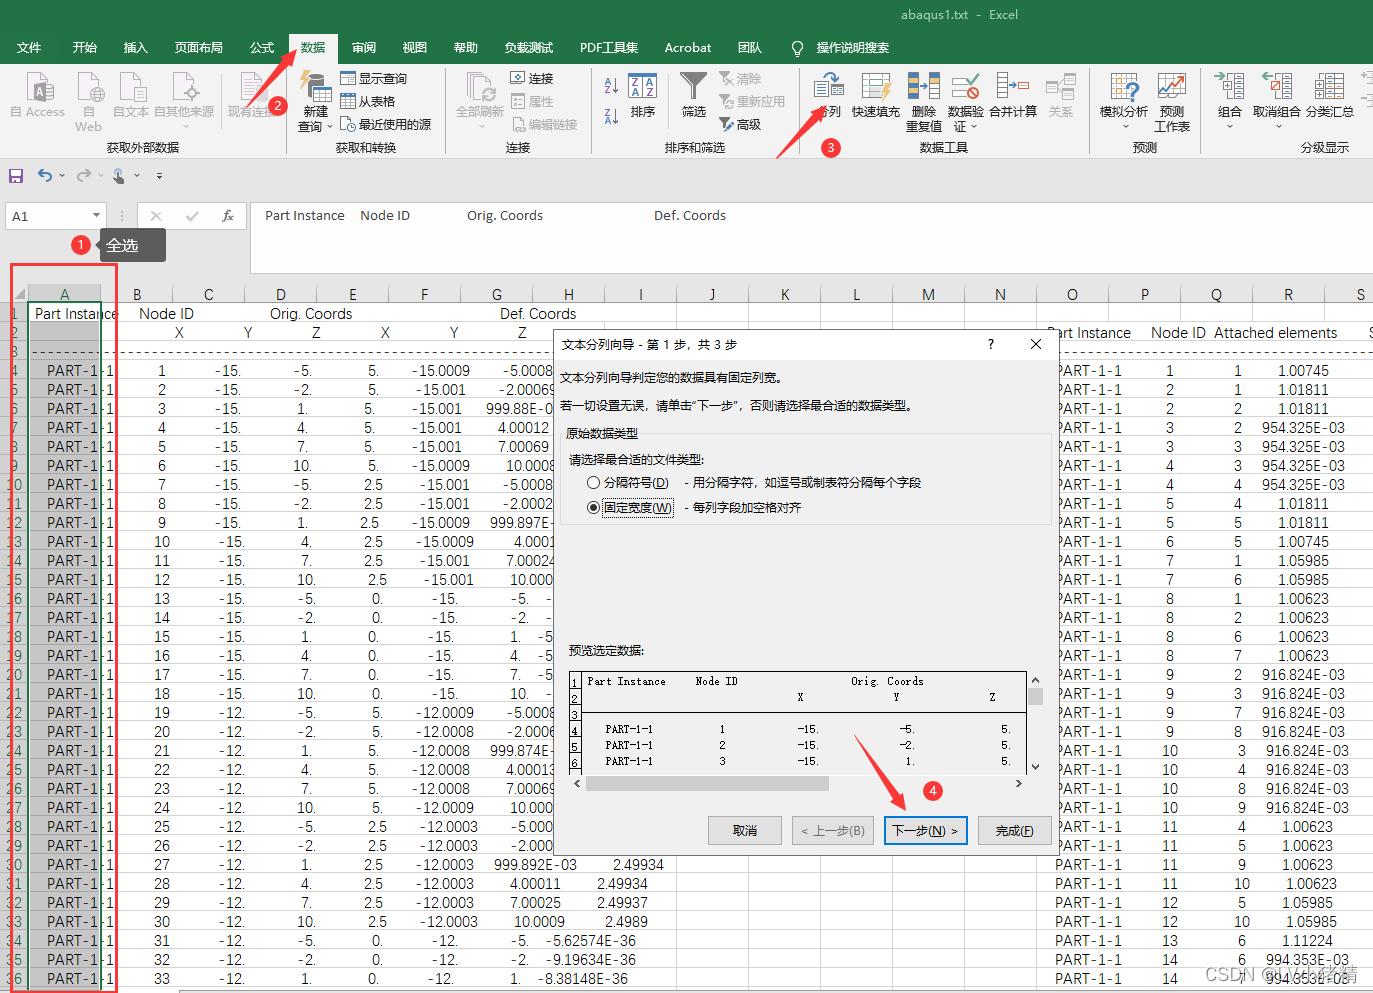Expand the Ungroup (取消组合) dropdown arrow
1373x993 pixels.
pos(1277,127)
